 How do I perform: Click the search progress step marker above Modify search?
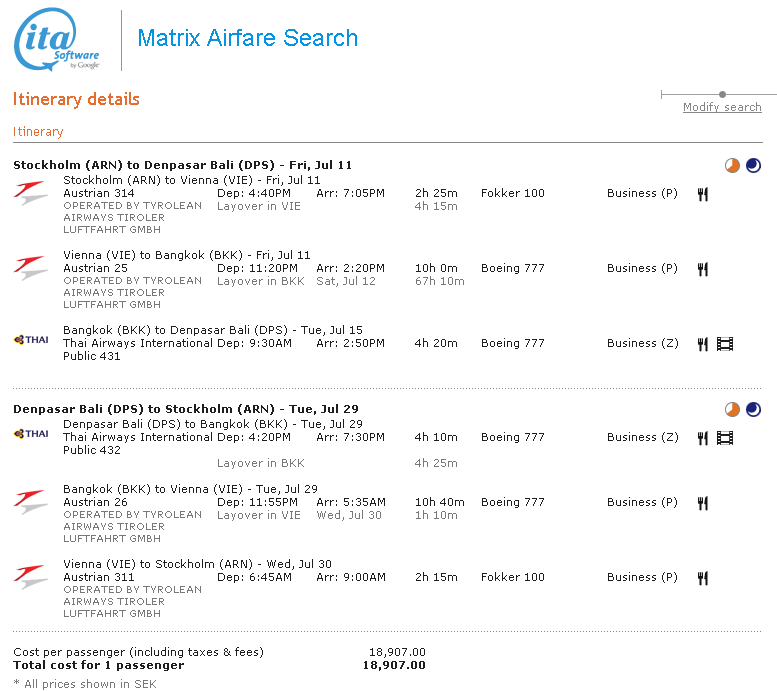722,95
